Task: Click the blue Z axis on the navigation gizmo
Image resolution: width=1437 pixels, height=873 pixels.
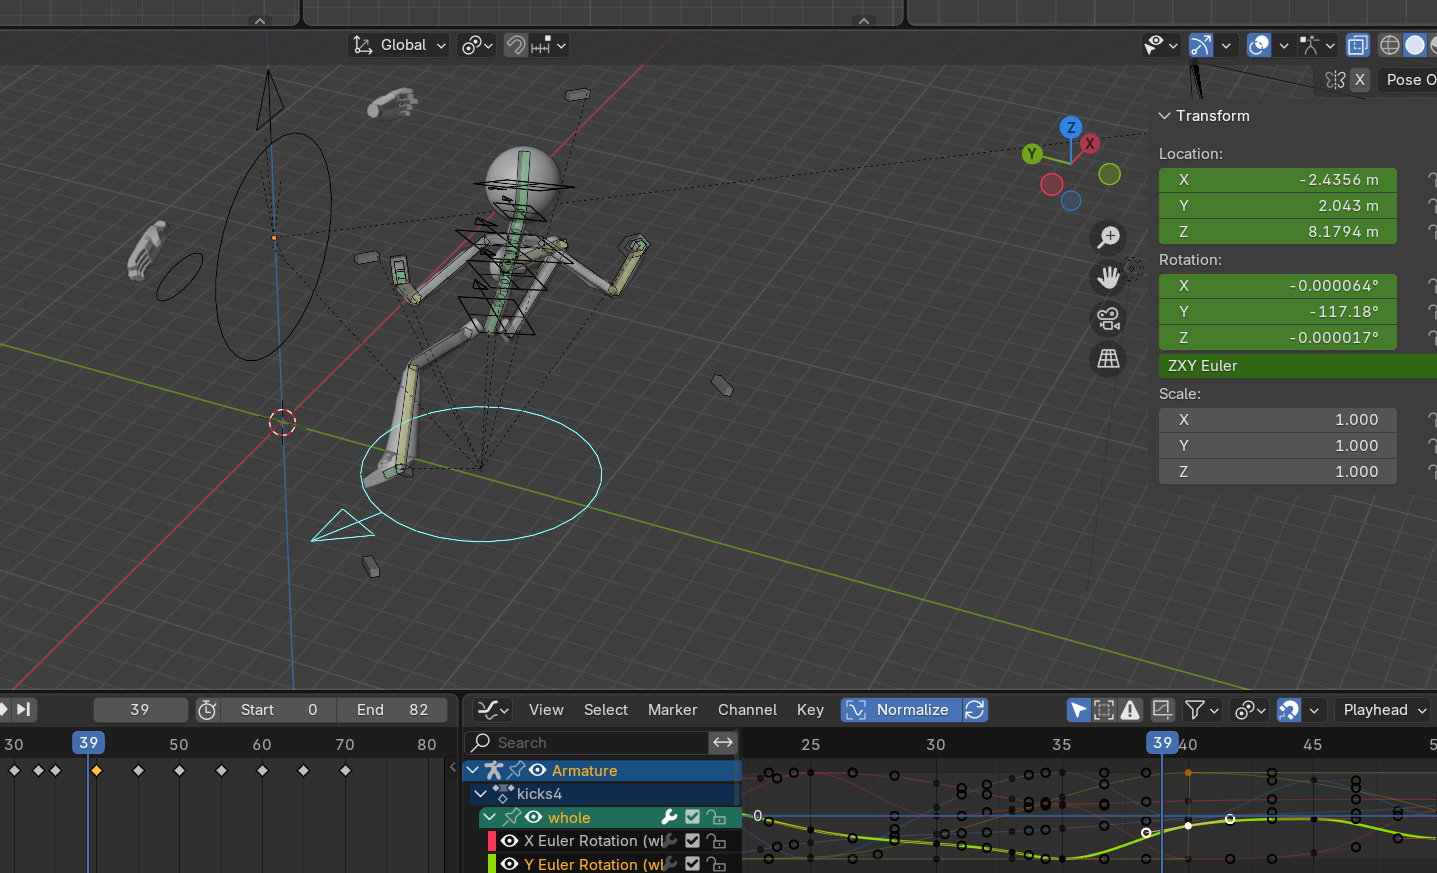Action: tap(1071, 127)
